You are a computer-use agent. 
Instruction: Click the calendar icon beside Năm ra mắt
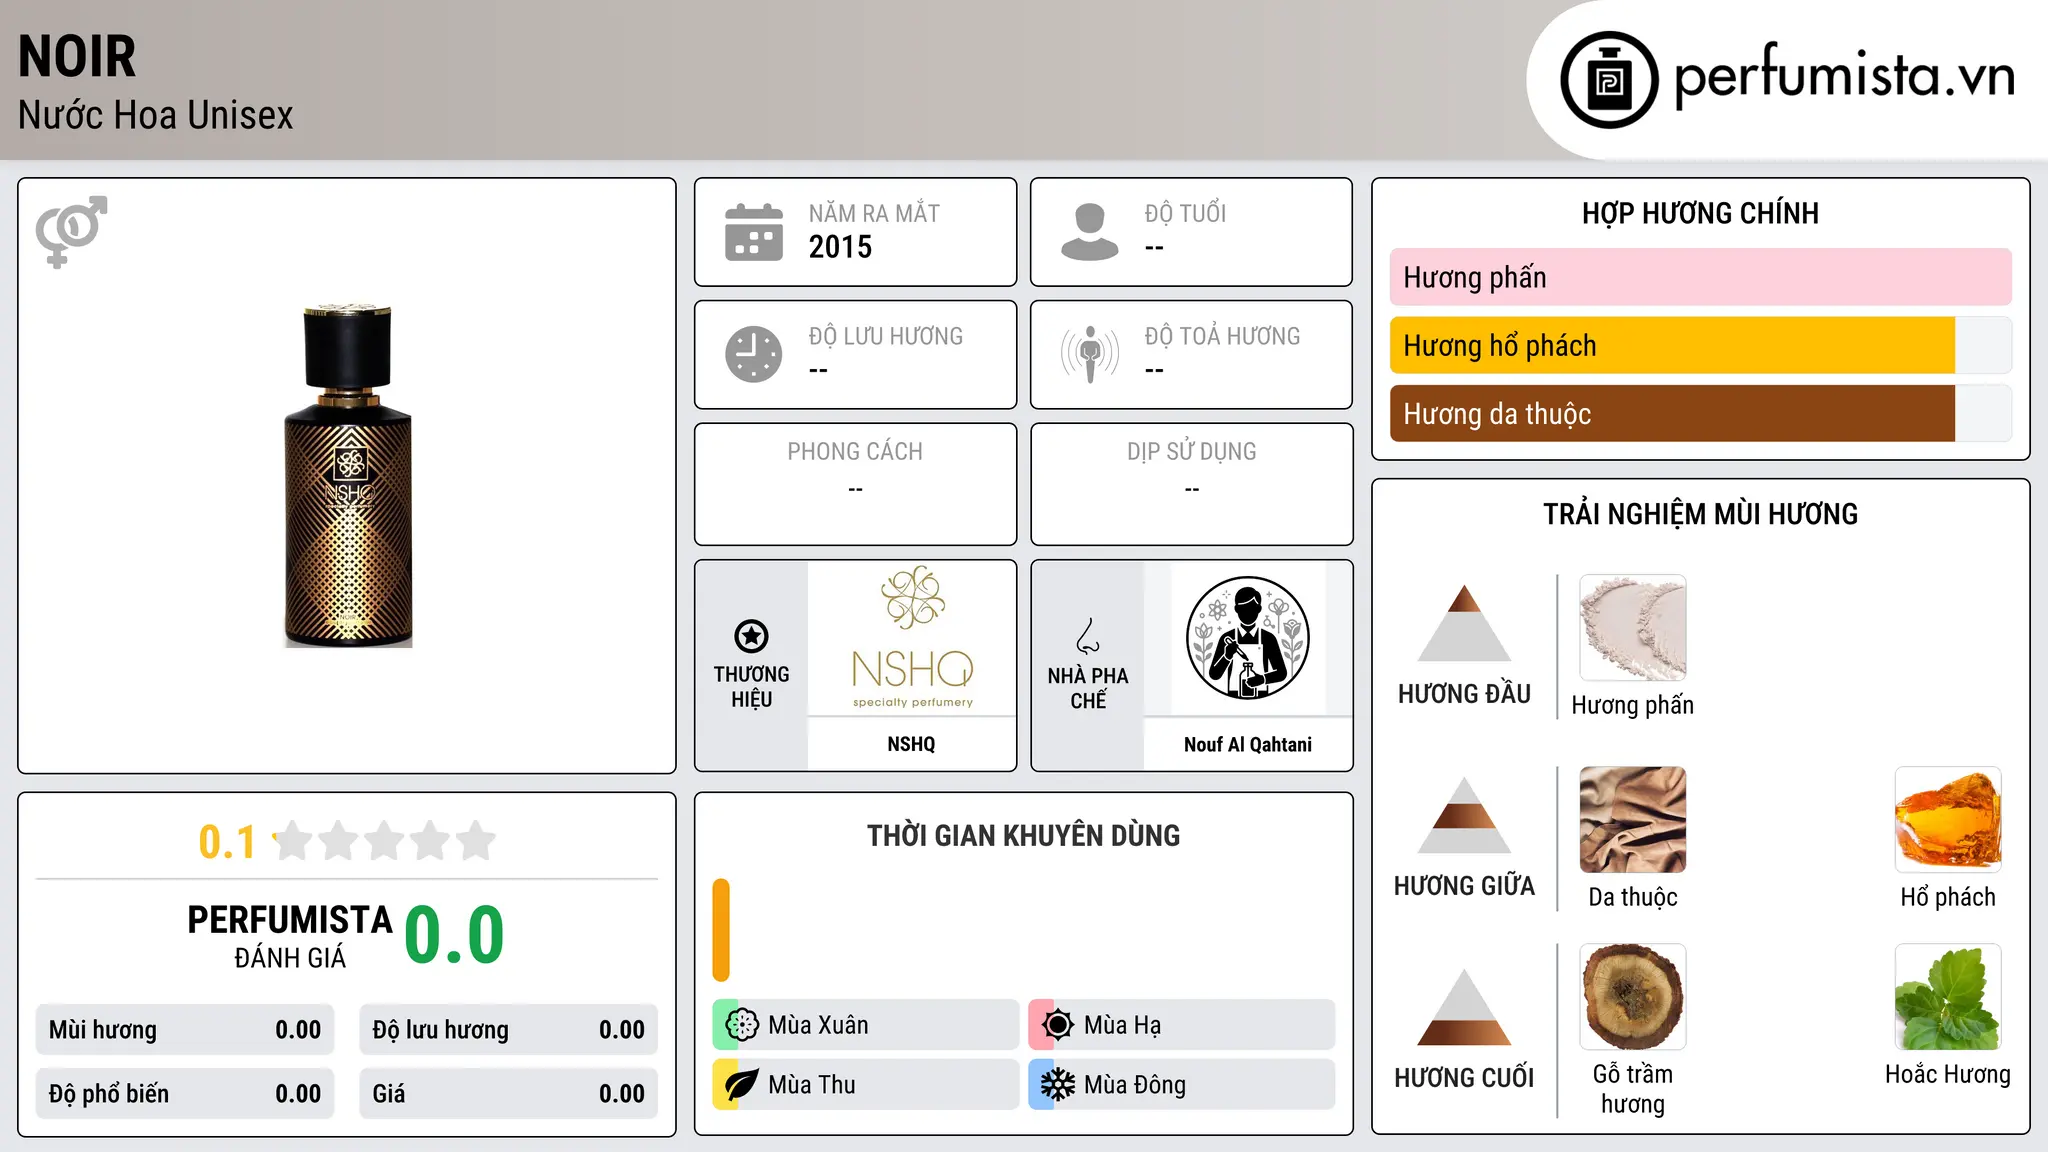754,232
